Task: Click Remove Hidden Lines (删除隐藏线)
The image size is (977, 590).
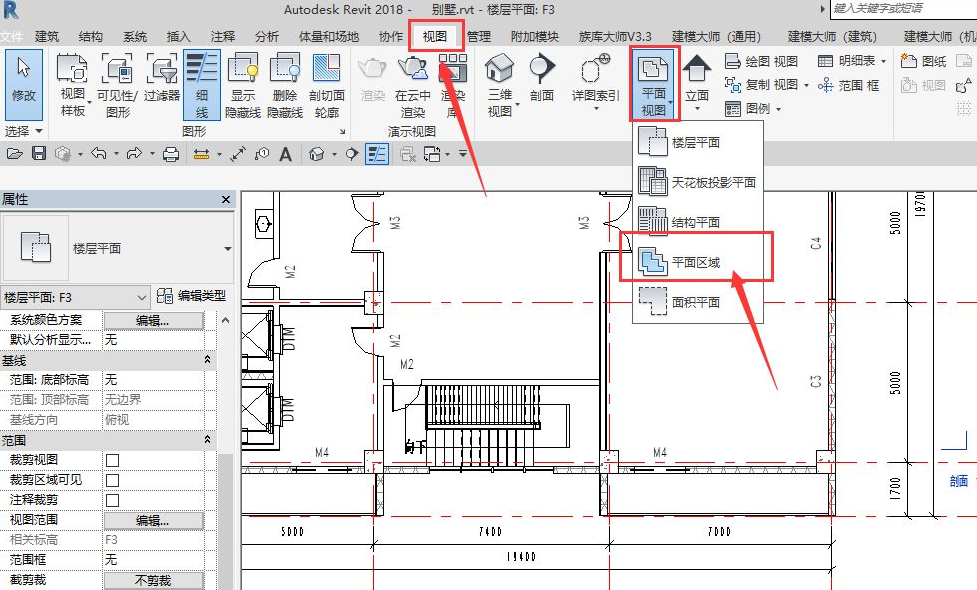Action: tap(285, 85)
